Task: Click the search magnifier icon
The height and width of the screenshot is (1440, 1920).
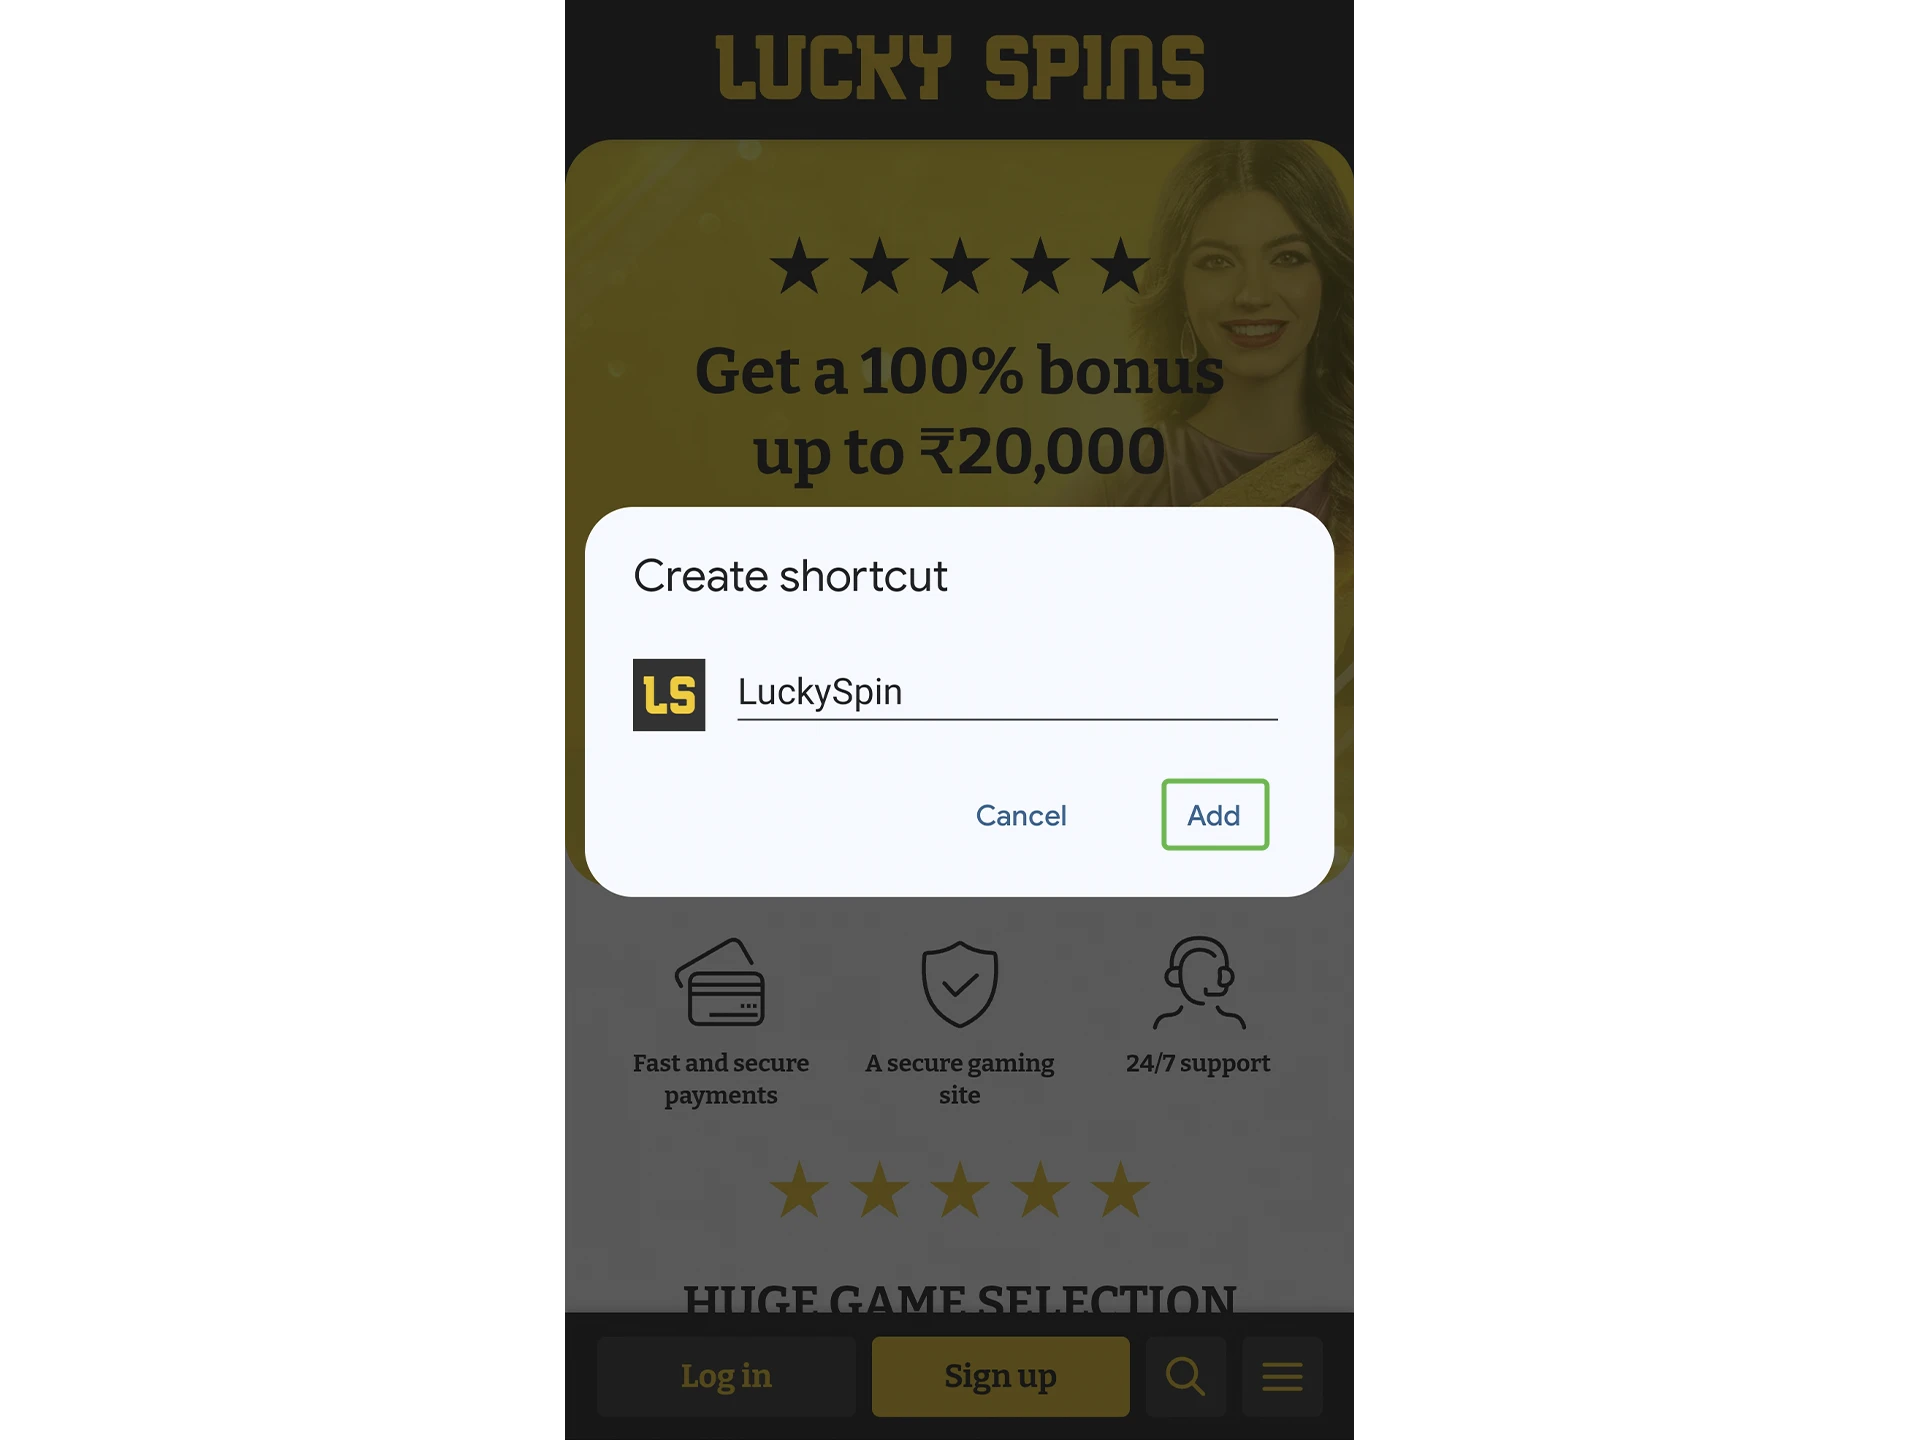Action: pyautogui.click(x=1190, y=1376)
